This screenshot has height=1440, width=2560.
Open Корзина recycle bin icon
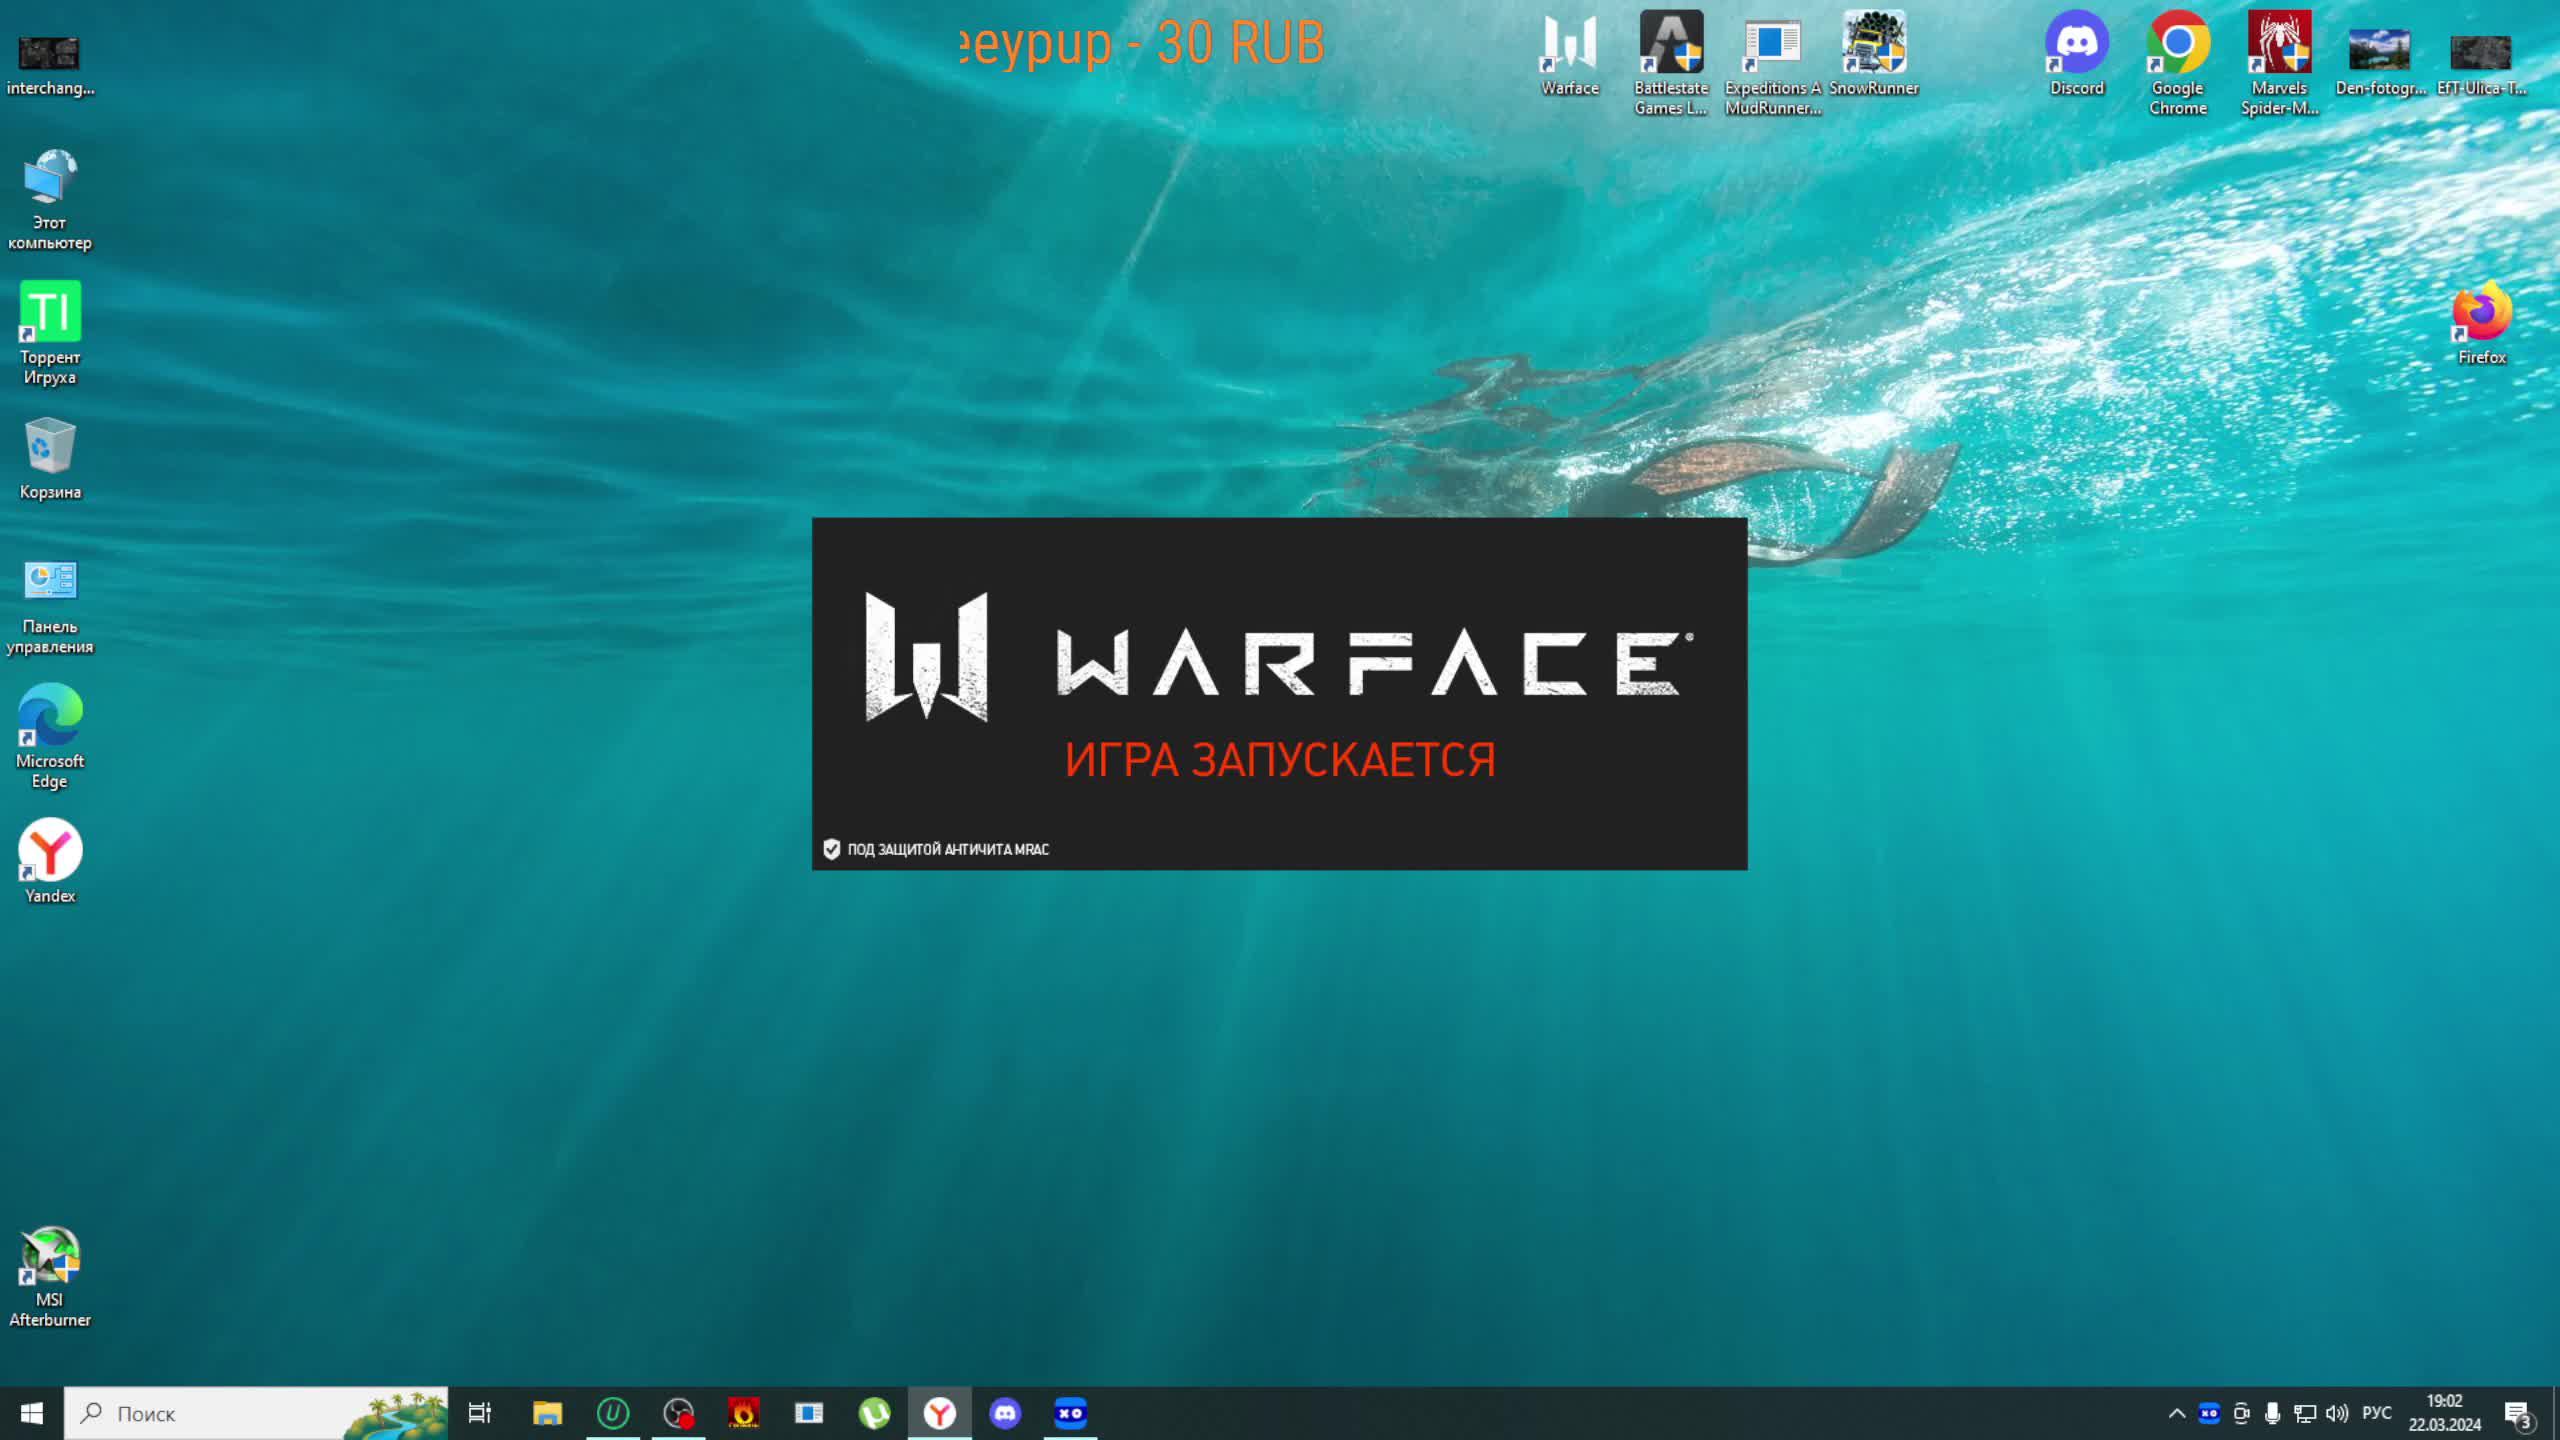(50, 448)
